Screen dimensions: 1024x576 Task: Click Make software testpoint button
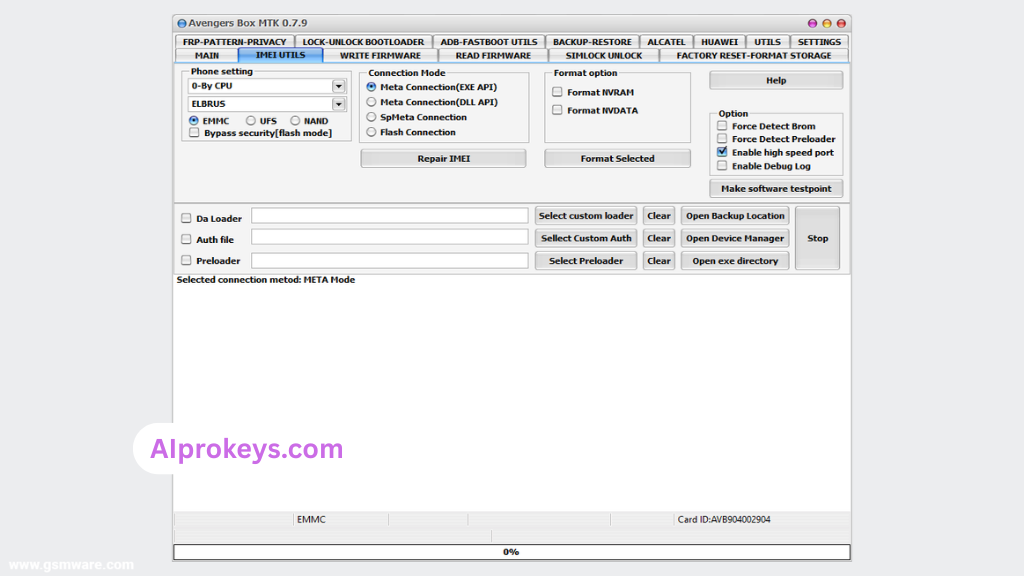pos(776,188)
